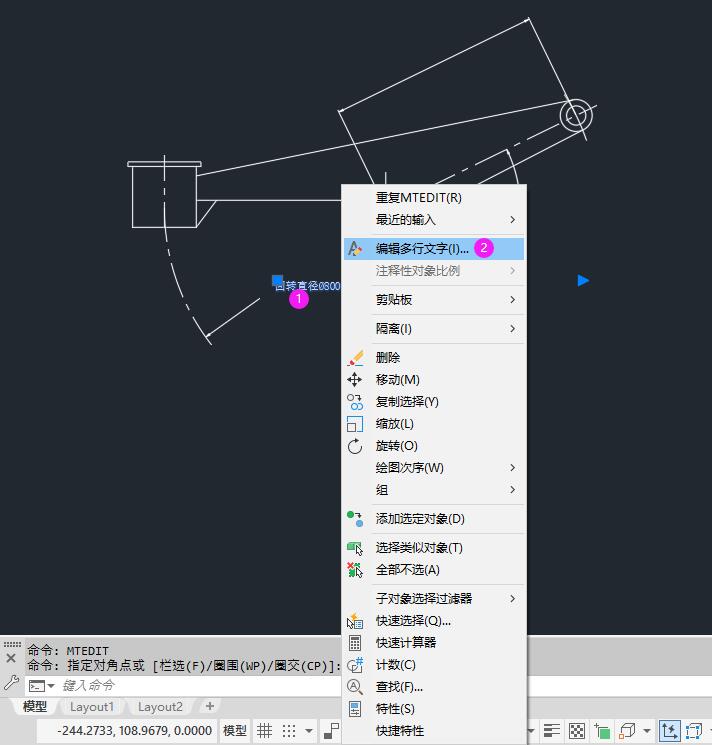The image size is (712, 745).
Task: Choose 缩放(L) in context menu
Action: coord(434,424)
